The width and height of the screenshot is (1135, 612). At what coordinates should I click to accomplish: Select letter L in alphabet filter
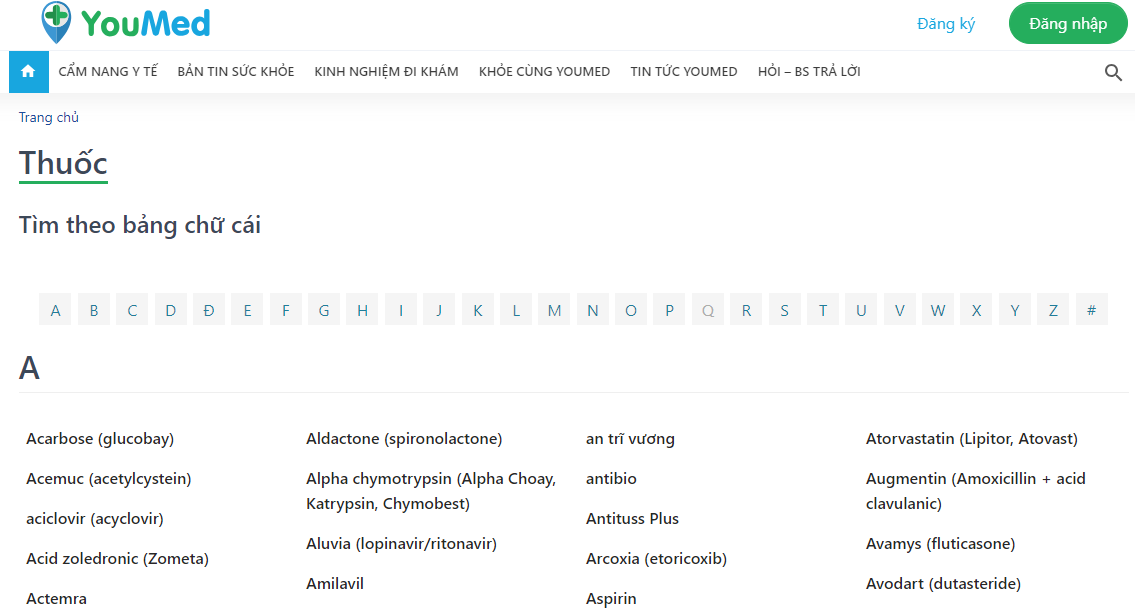[515, 310]
